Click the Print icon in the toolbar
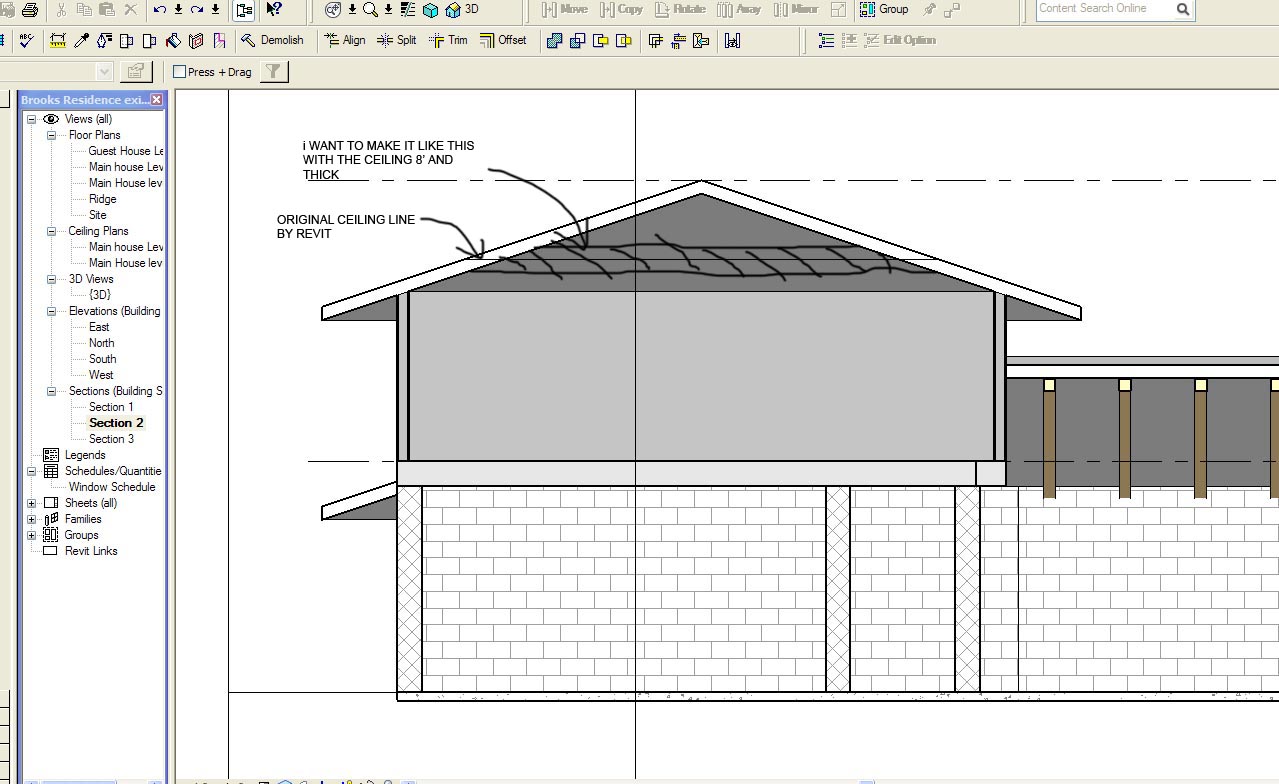The image size is (1279, 784). [30, 9]
